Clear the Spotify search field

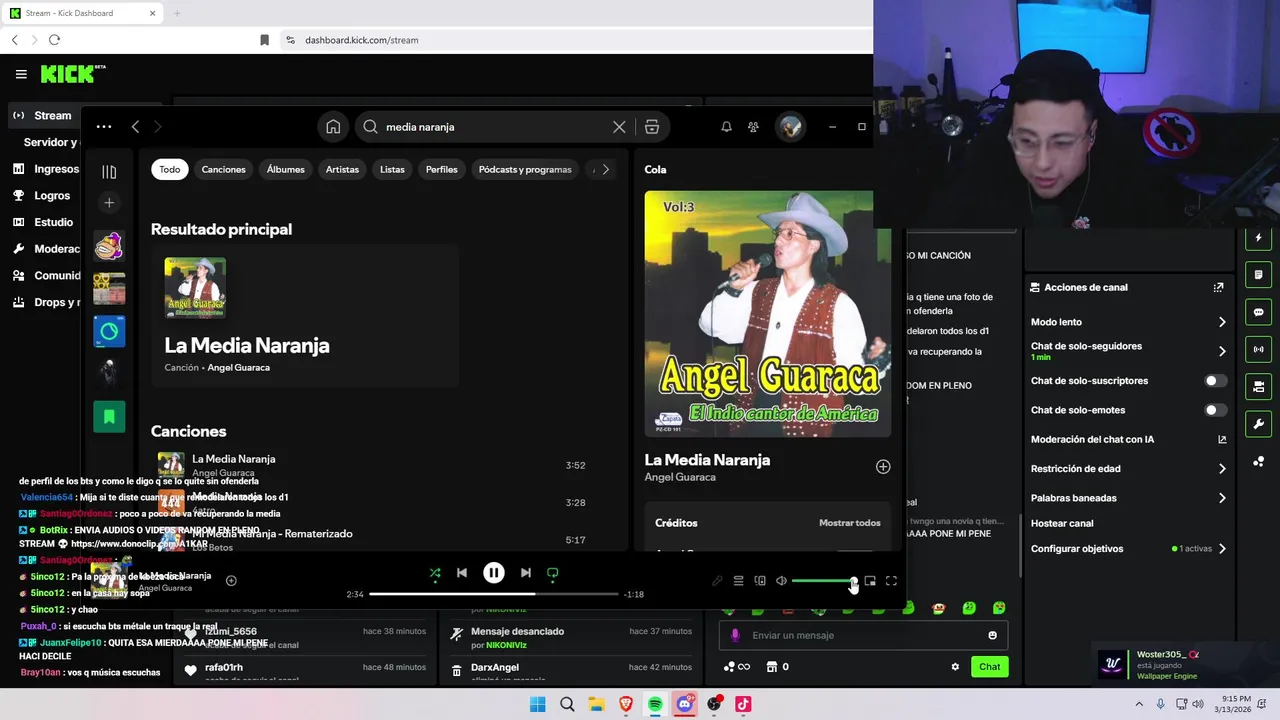(619, 127)
